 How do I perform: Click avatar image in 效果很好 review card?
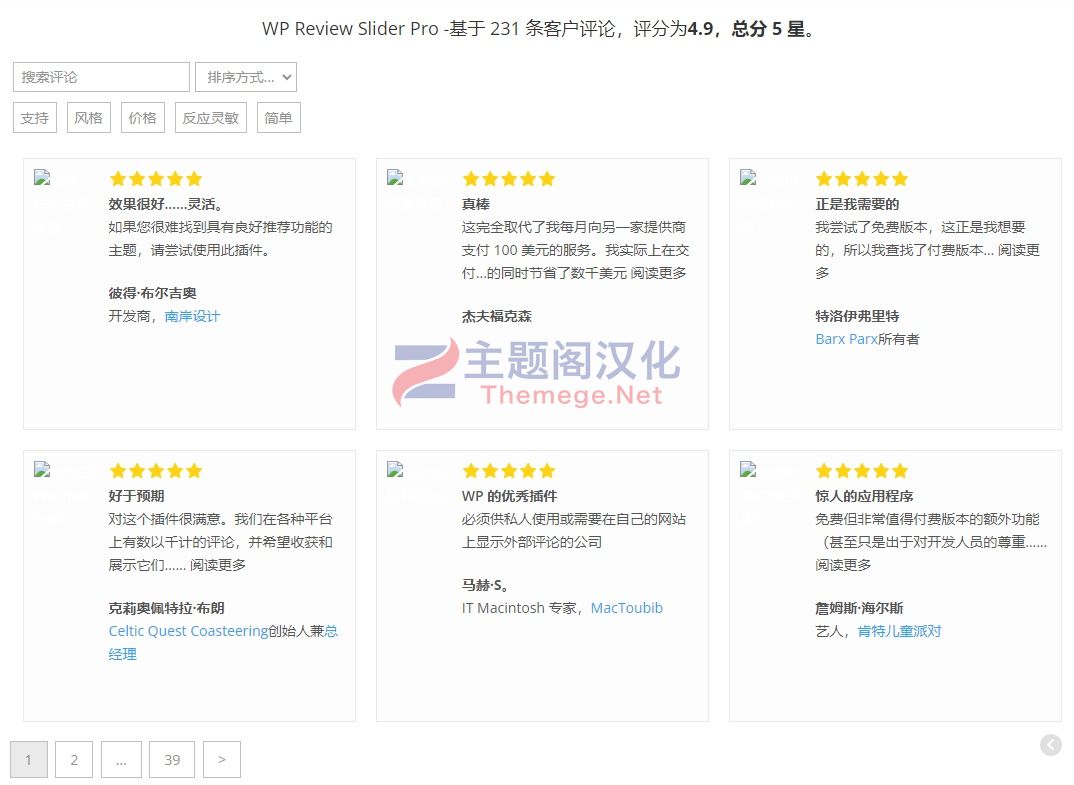point(42,178)
